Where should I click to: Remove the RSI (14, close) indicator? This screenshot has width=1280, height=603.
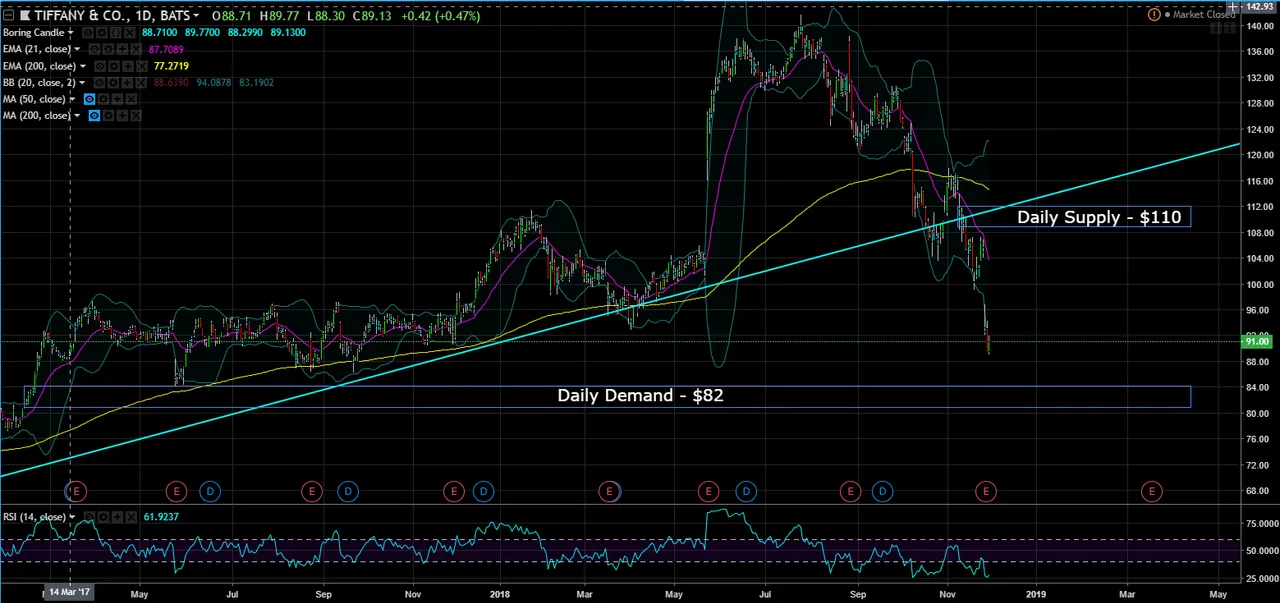[130, 517]
